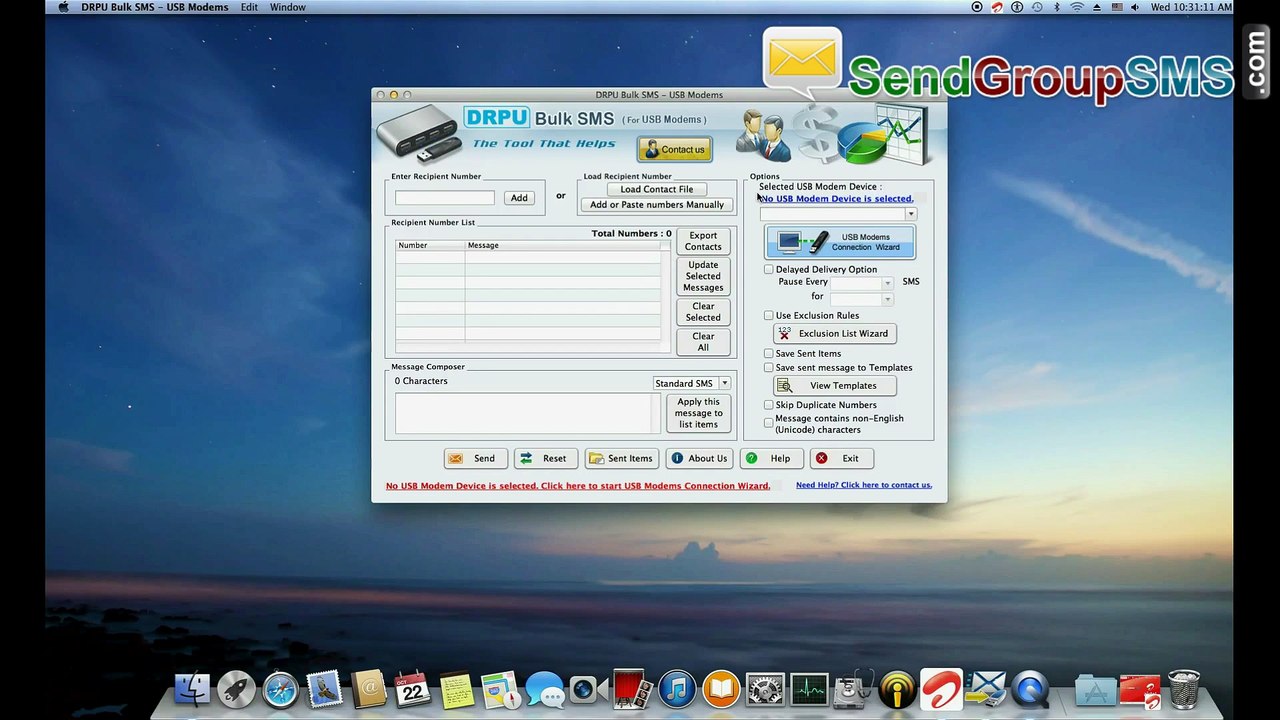Screen dimensions: 1280x720
Task: Open Launchpad from the Dock
Action: [236, 690]
